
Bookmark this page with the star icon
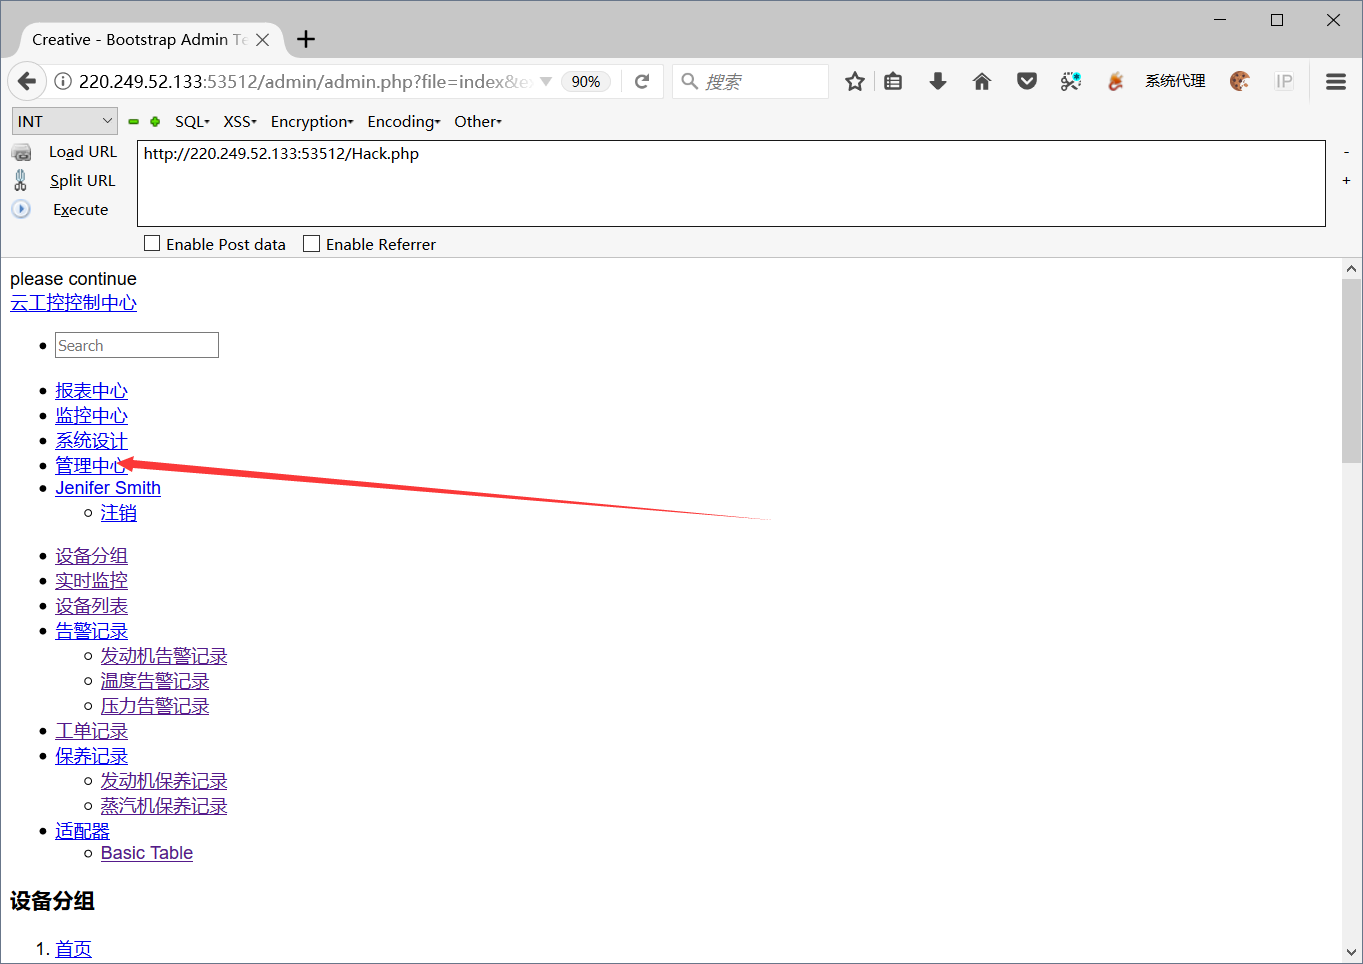click(854, 81)
